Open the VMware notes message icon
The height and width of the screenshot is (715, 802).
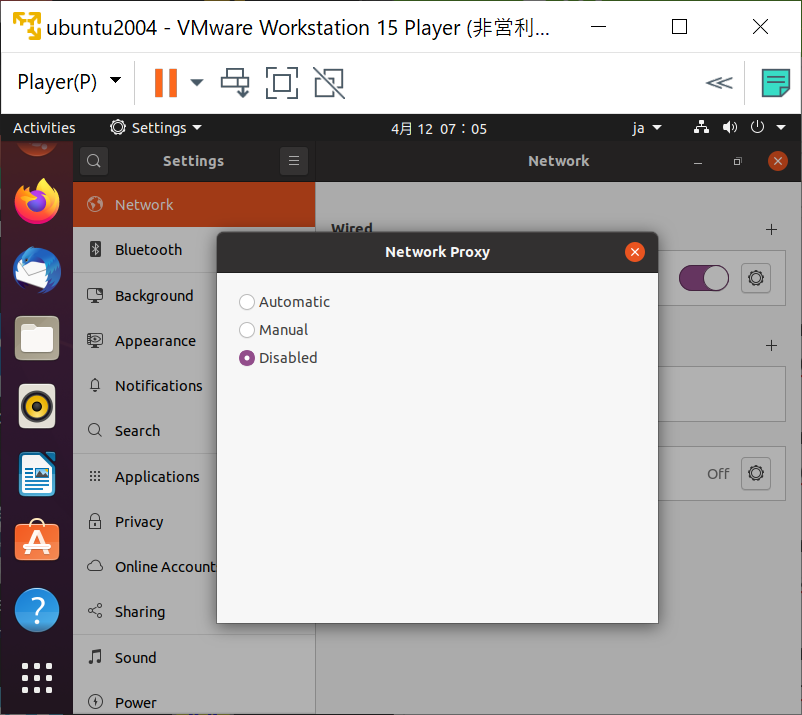click(775, 83)
